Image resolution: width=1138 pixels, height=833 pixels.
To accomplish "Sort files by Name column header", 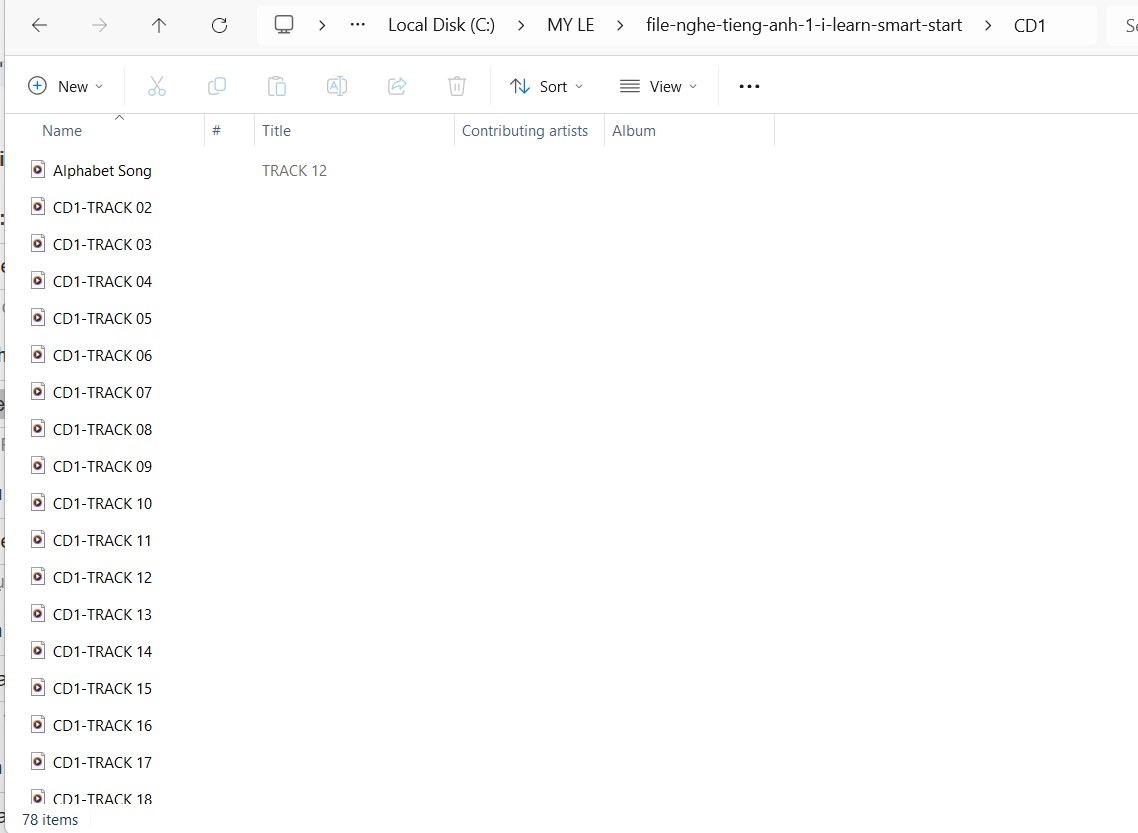I will coord(62,131).
